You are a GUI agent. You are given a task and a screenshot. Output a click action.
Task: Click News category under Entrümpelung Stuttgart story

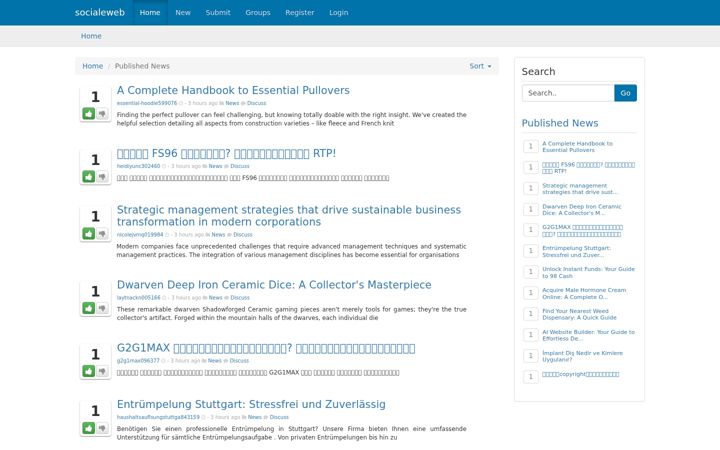point(254,417)
